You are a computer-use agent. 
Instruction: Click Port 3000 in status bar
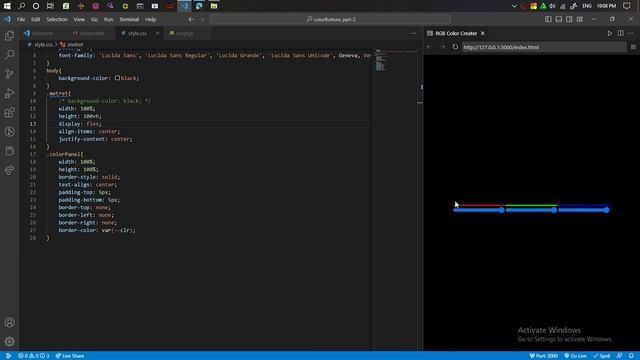point(544,356)
